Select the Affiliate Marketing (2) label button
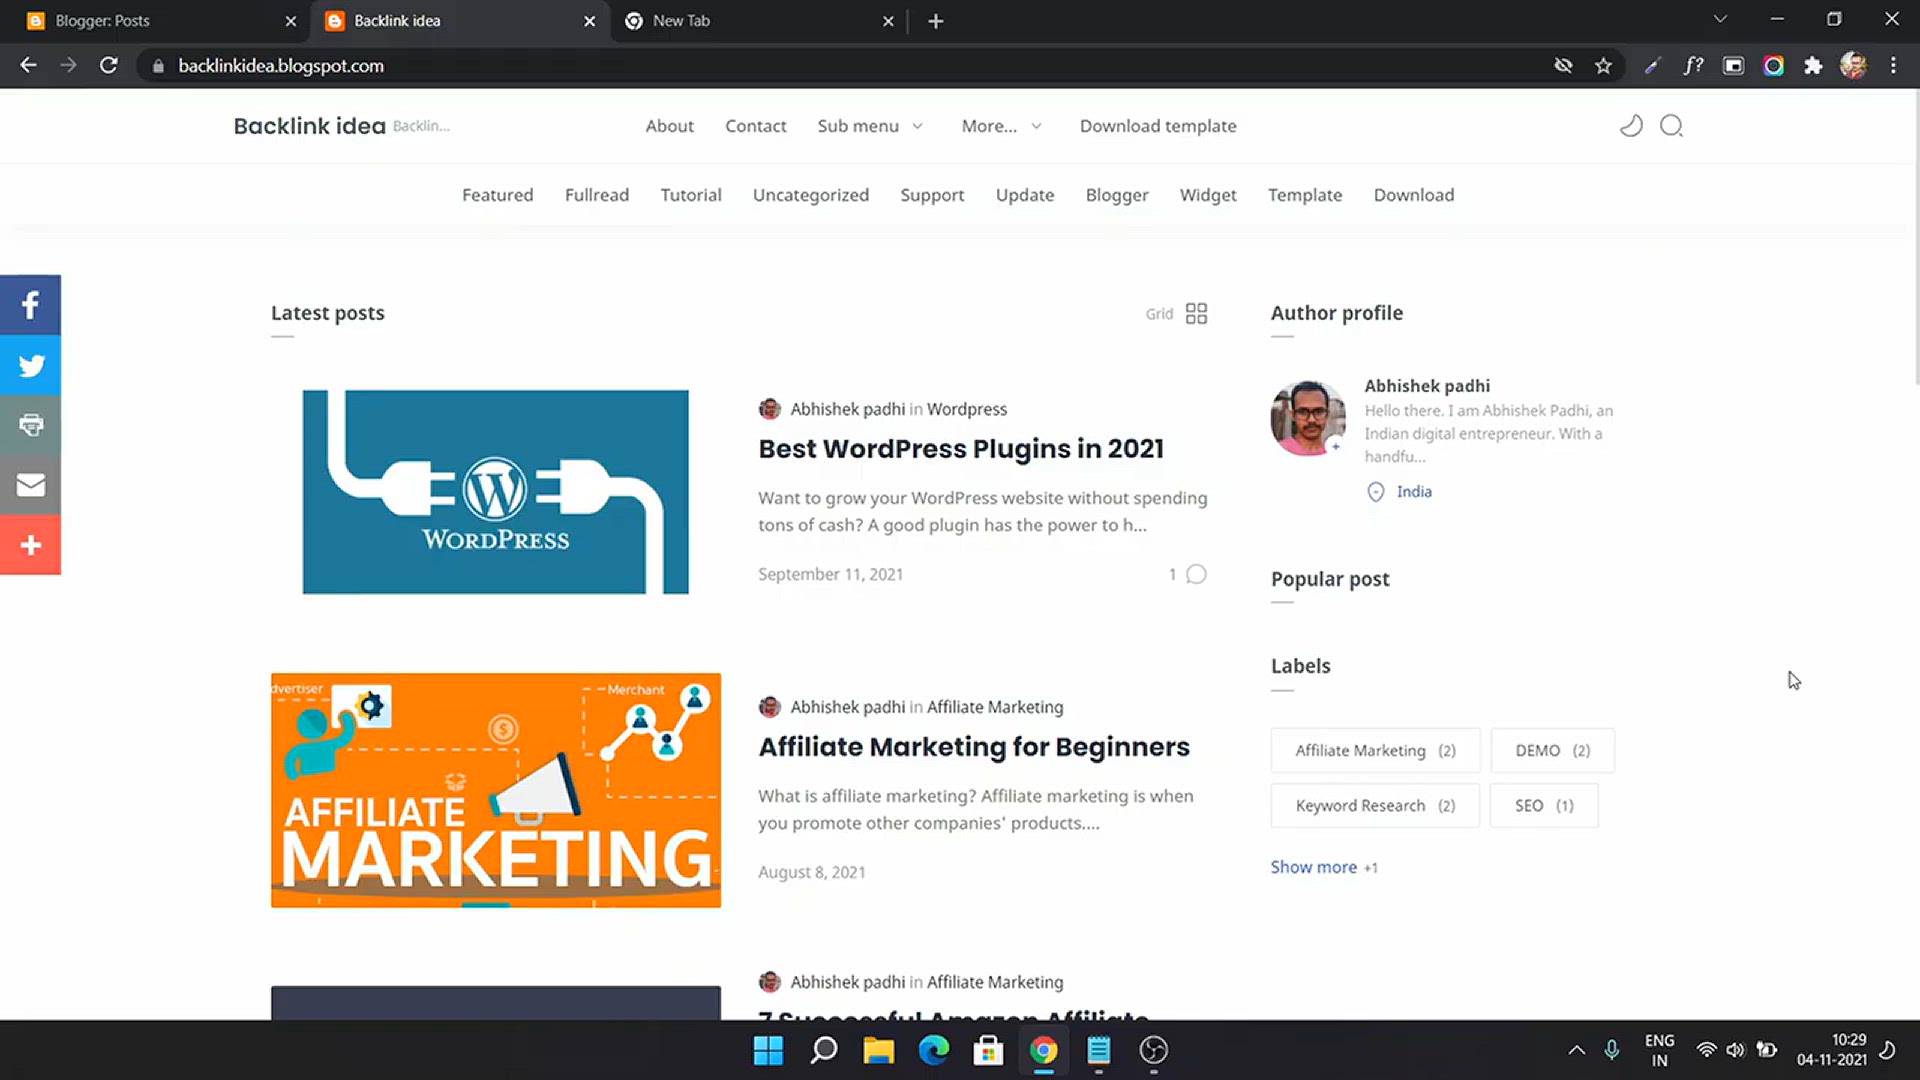Viewport: 1920px width, 1080px height. (1375, 751)
